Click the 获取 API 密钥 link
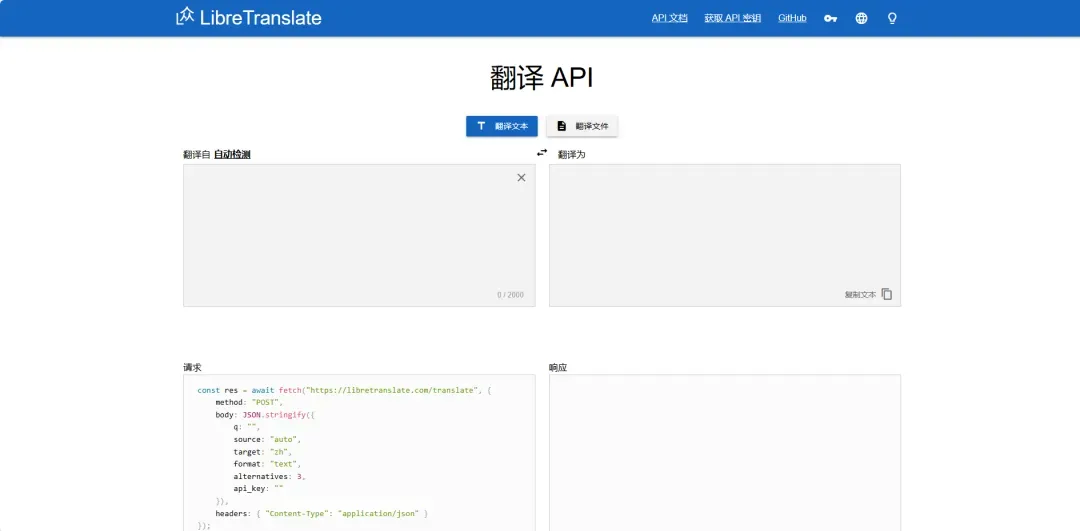This screenshot has height=531, width=1080. point(732,18)
